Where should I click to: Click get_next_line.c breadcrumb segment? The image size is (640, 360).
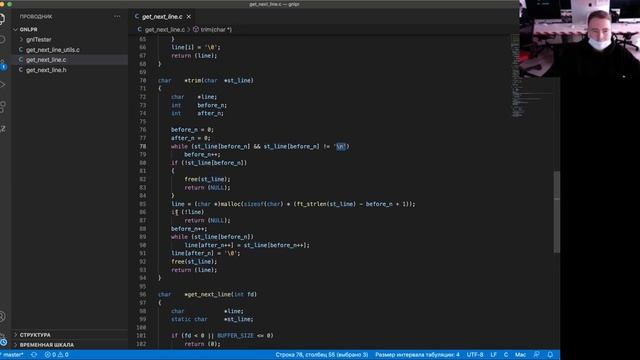164,29
